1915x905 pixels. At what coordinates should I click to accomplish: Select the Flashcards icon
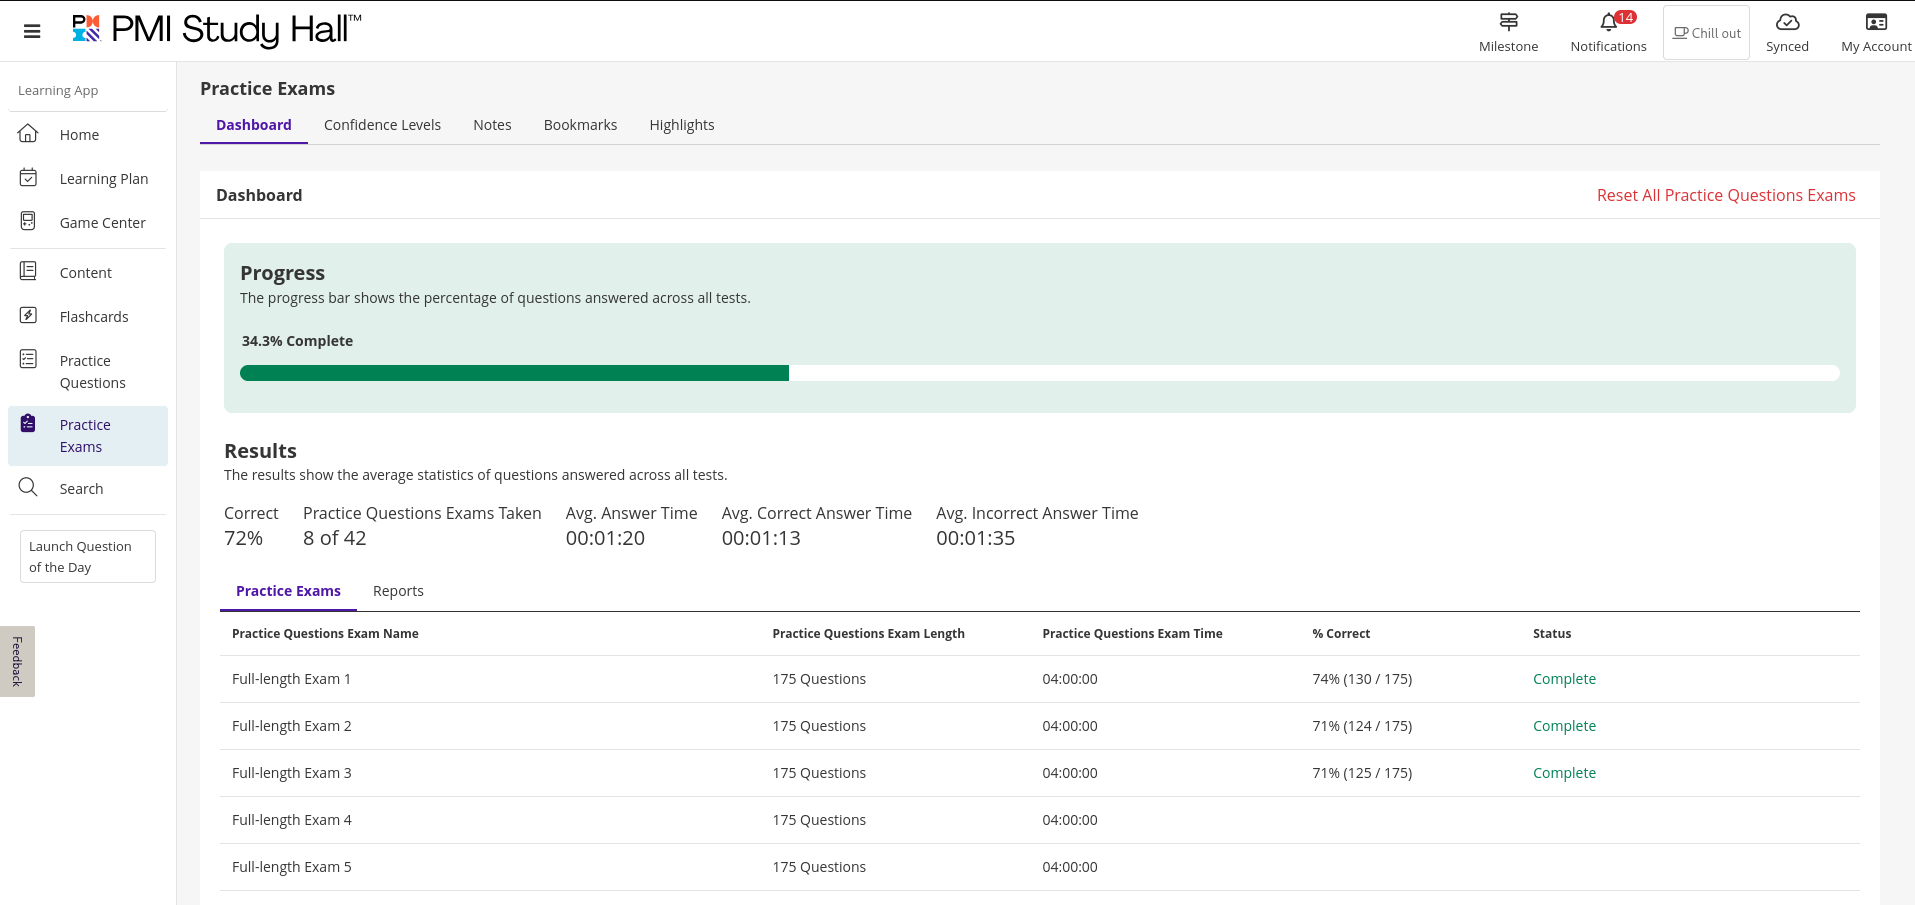(28, 316)
